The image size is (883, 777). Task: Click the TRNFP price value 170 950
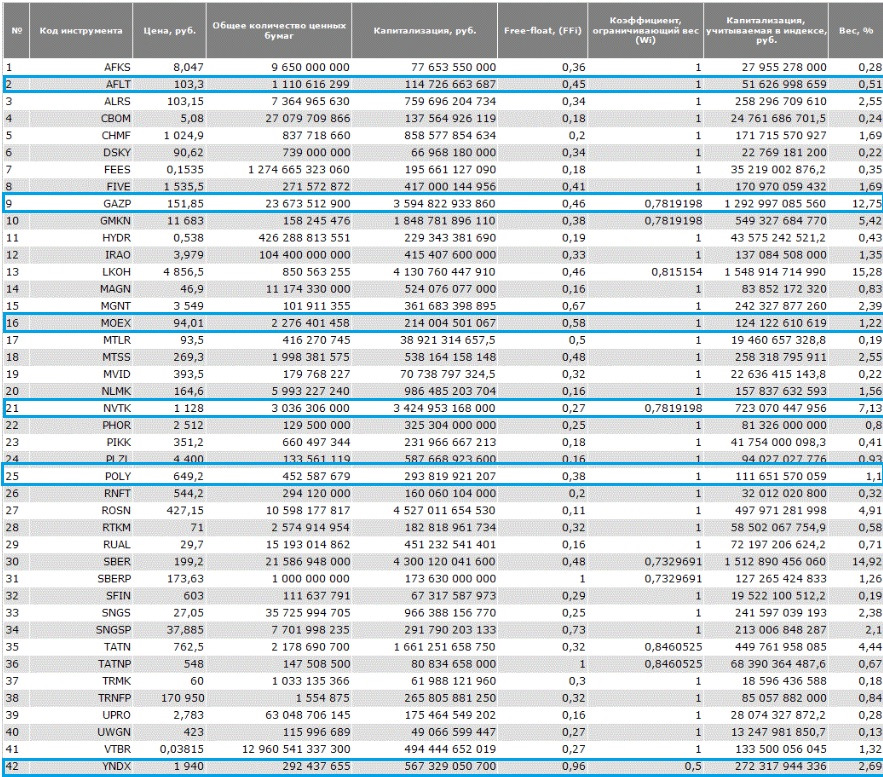[182, 698]
